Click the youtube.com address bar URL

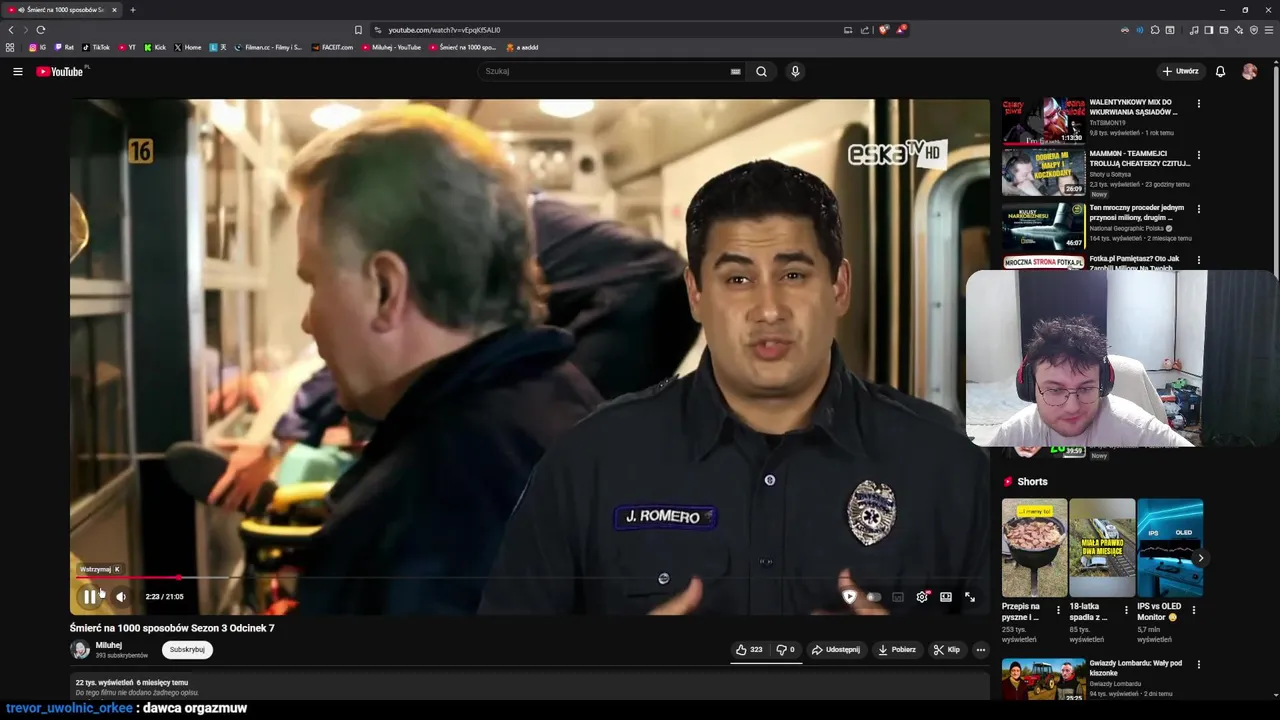click(444, 30)
